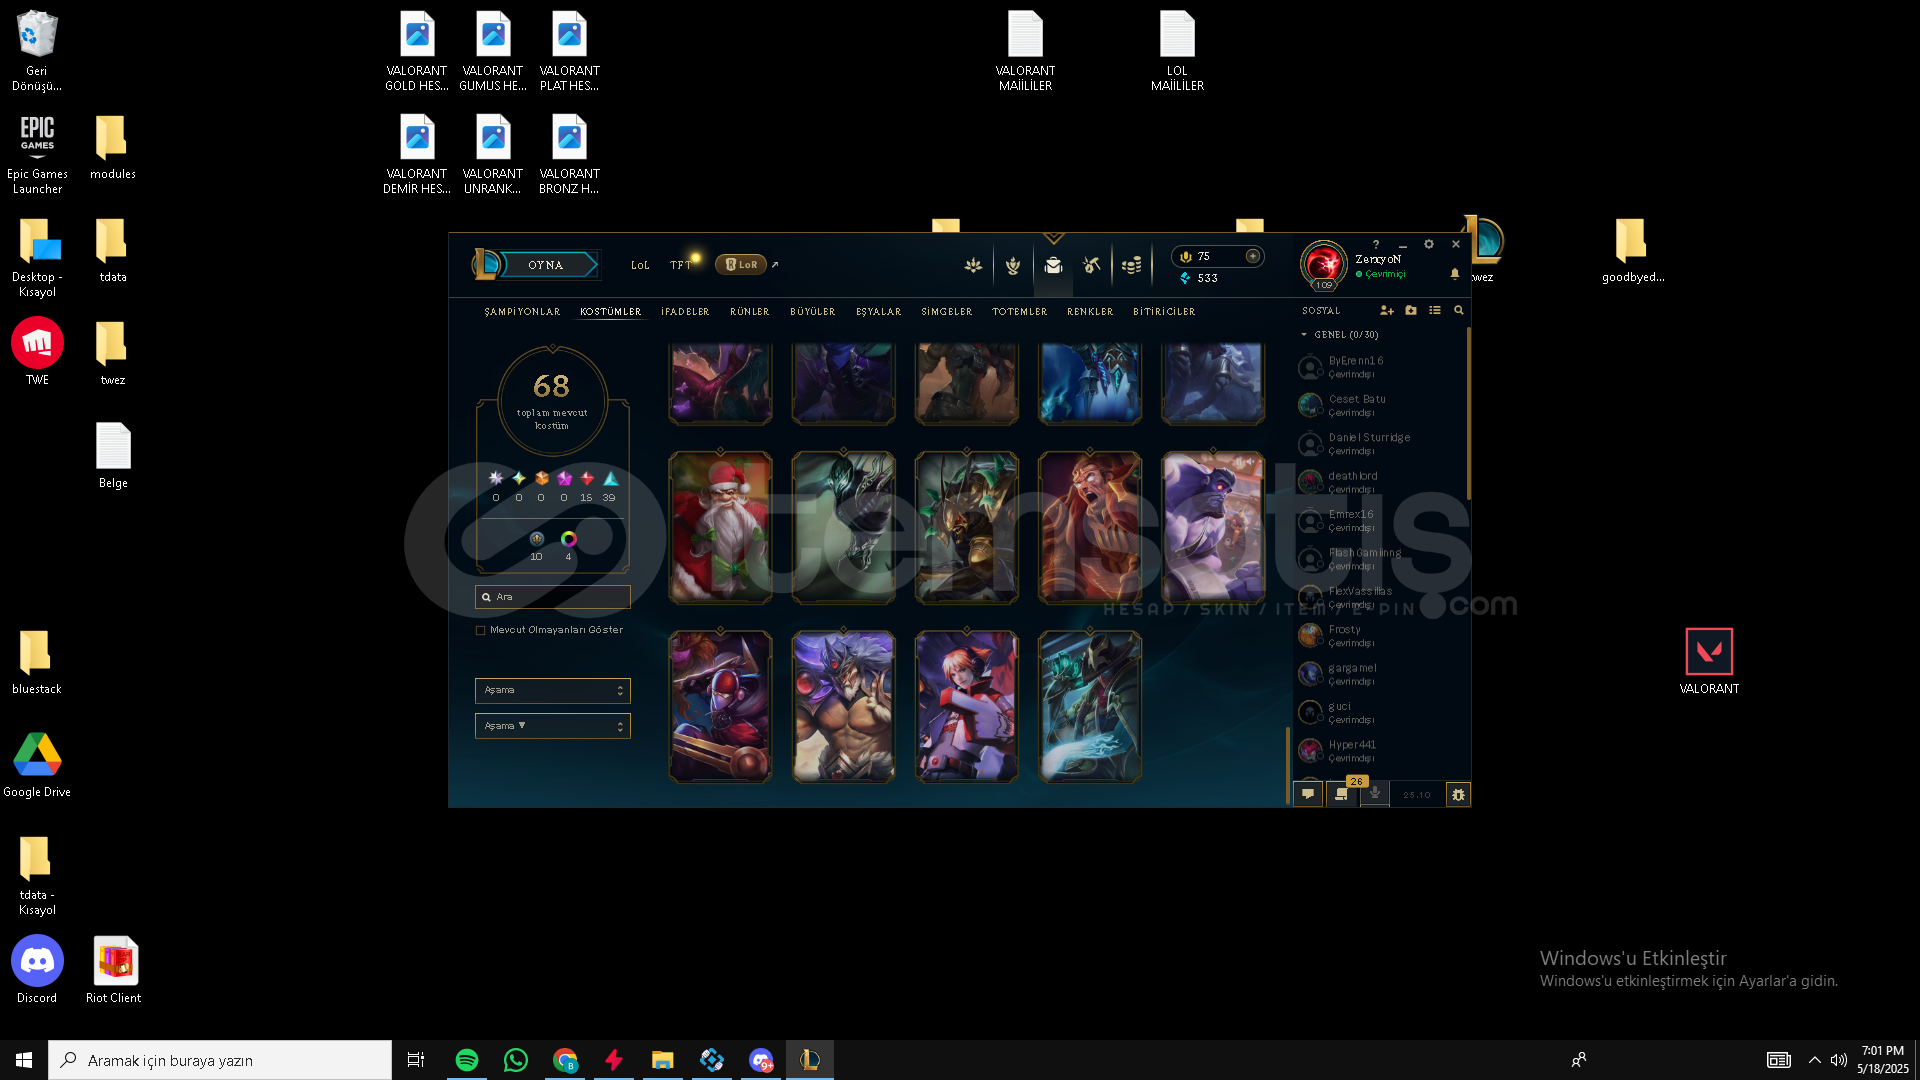
Task: Open Spotify from the taskbar
Action: click(x=467, y=1060)
